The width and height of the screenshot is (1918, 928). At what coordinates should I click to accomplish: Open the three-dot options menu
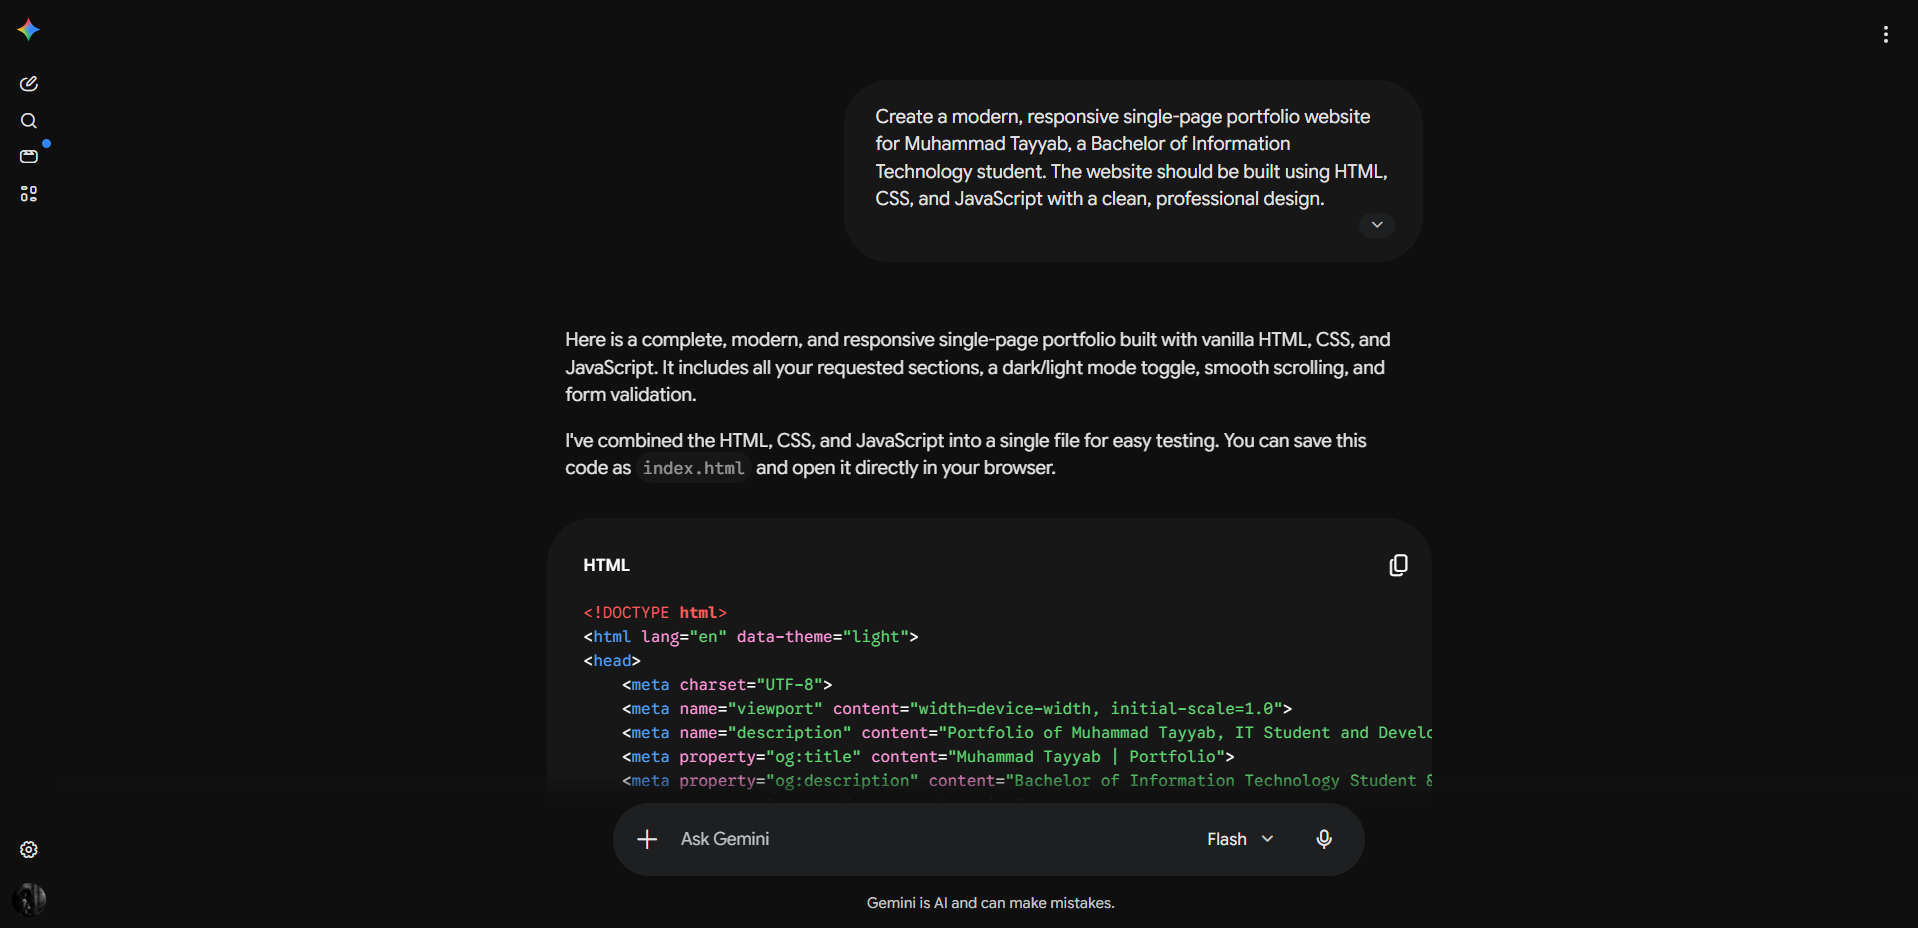tap(1885, 34)
